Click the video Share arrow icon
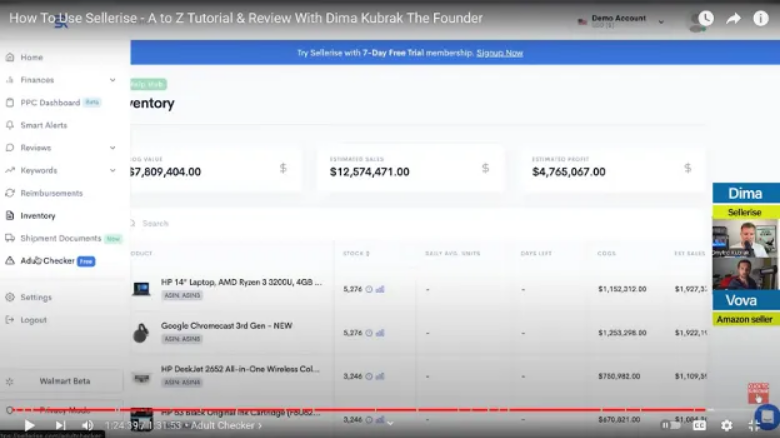 [733, 19]
